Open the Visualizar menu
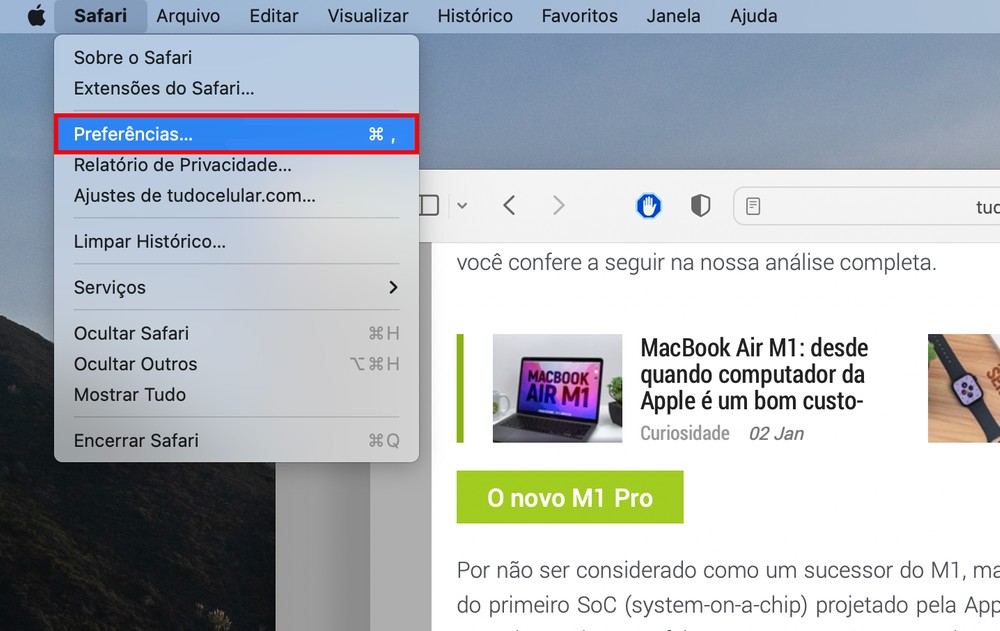 pos(368,16)
